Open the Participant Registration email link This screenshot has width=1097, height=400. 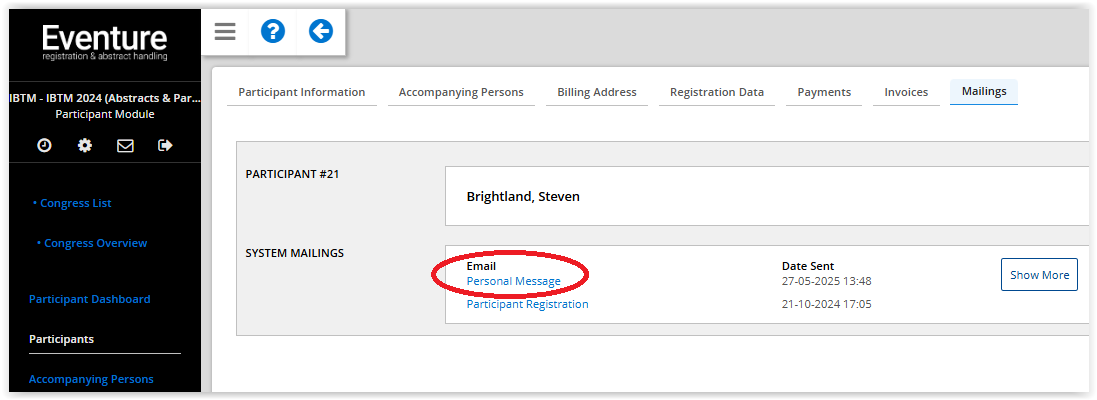528,304
